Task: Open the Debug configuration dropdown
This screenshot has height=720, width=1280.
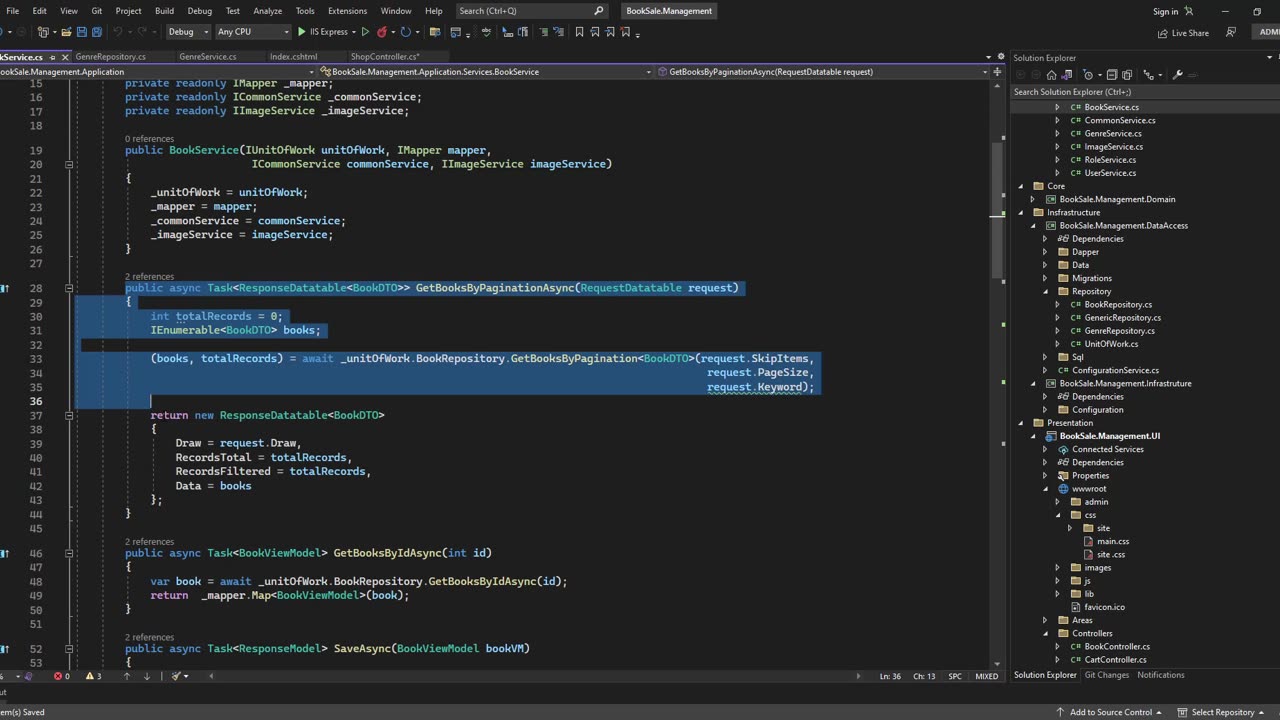Action: (188, 32)
